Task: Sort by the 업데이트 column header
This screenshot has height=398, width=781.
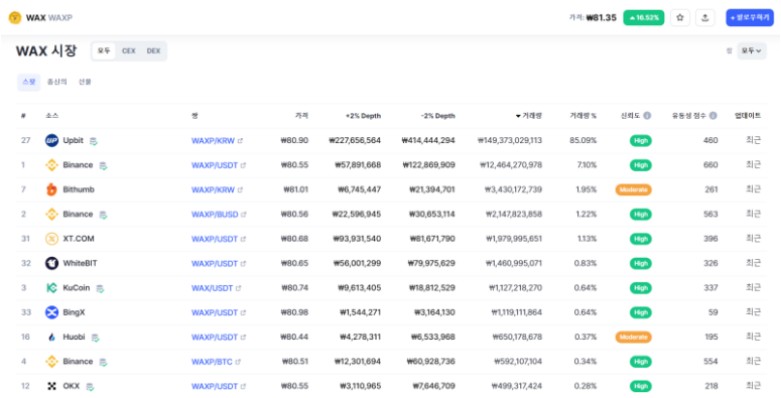Action: coord(748,116)
